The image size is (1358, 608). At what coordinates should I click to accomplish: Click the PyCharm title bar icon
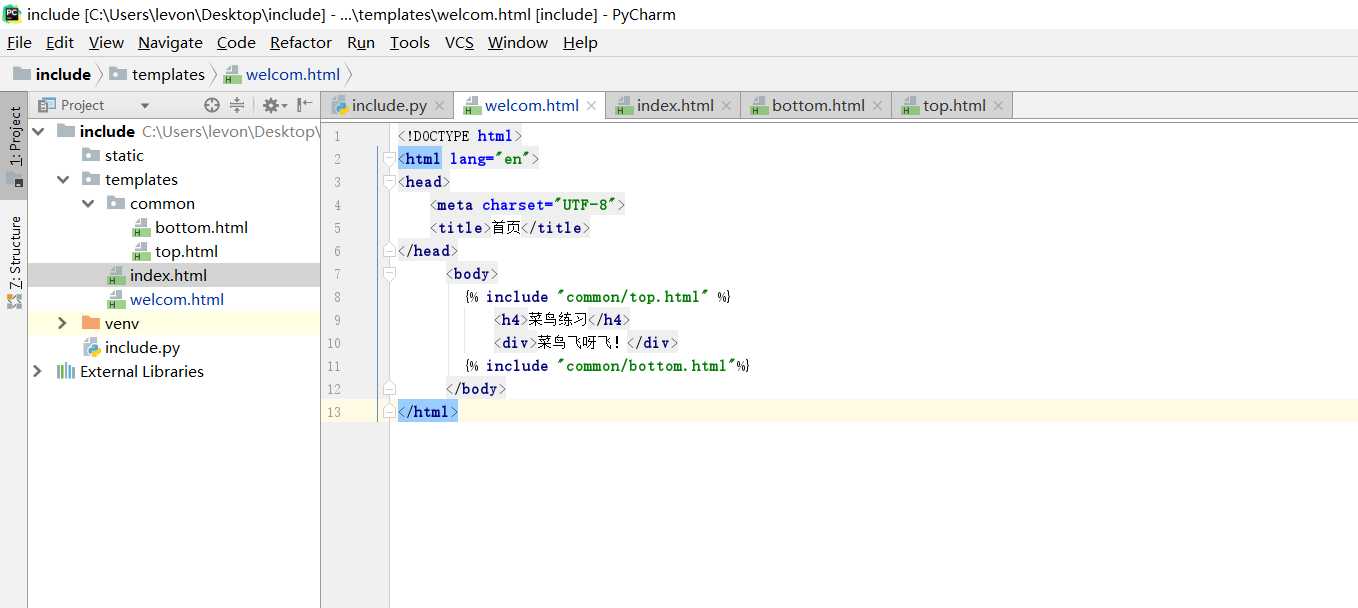12,14
